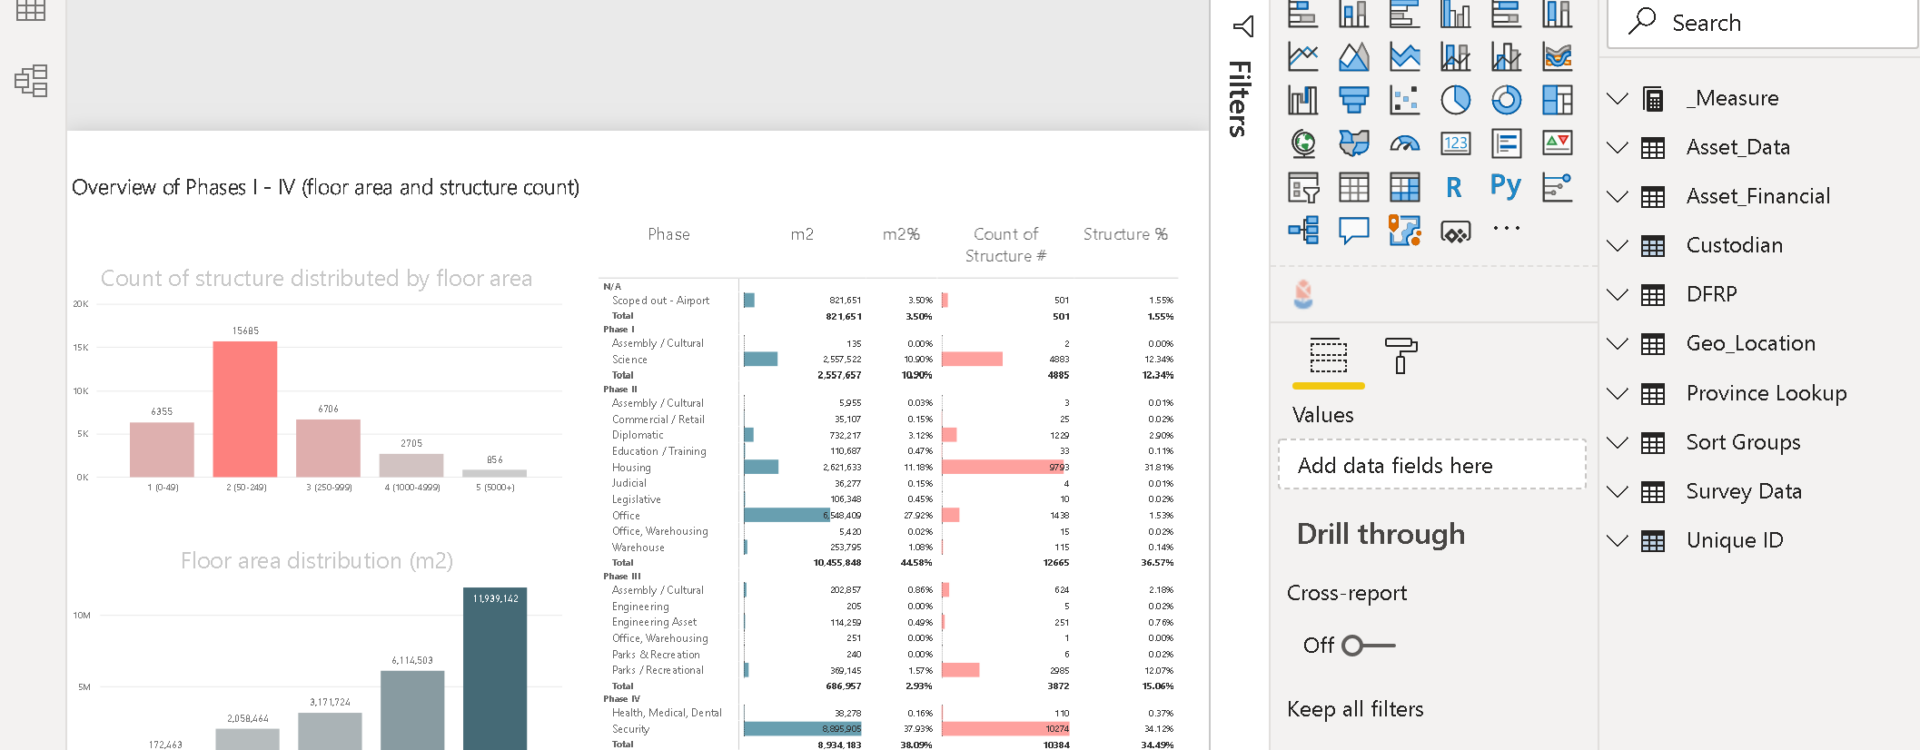Click the Search fields input box
Screen dimensions: 1920x750
tap(1760, 23)
